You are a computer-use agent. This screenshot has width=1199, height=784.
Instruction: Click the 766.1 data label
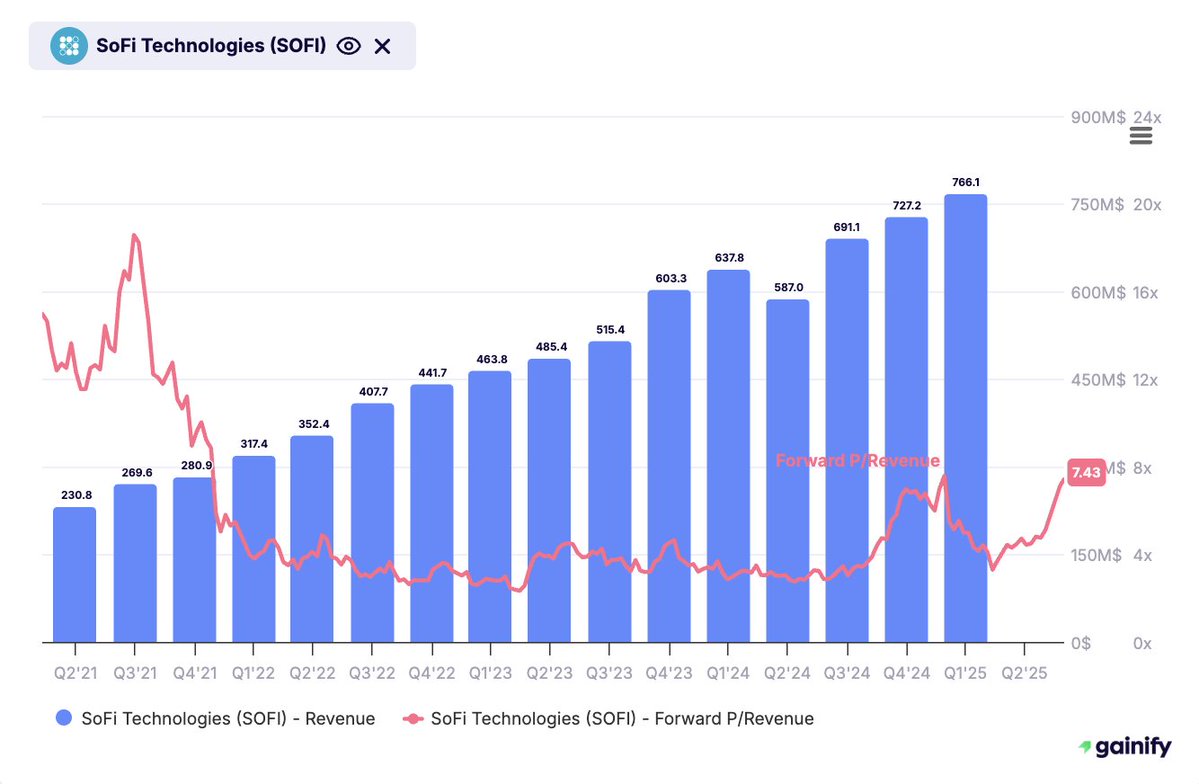click(966, 182)
